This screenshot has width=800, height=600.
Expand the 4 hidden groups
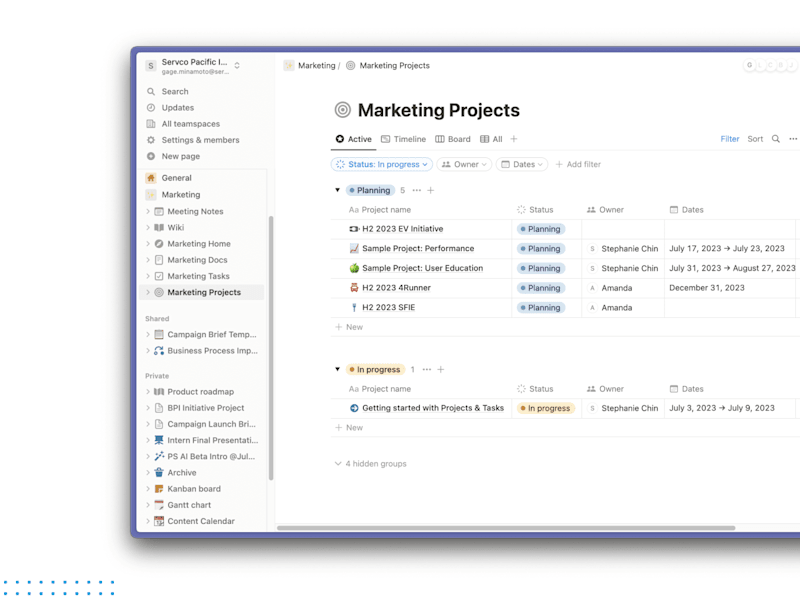click(371, 464)
